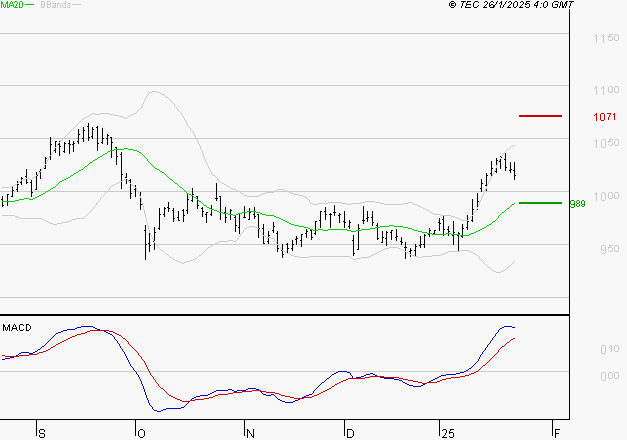Click the O month axis label
This screenshot has height=440, width=627.
pyautogui.click(x=141, y=434)
